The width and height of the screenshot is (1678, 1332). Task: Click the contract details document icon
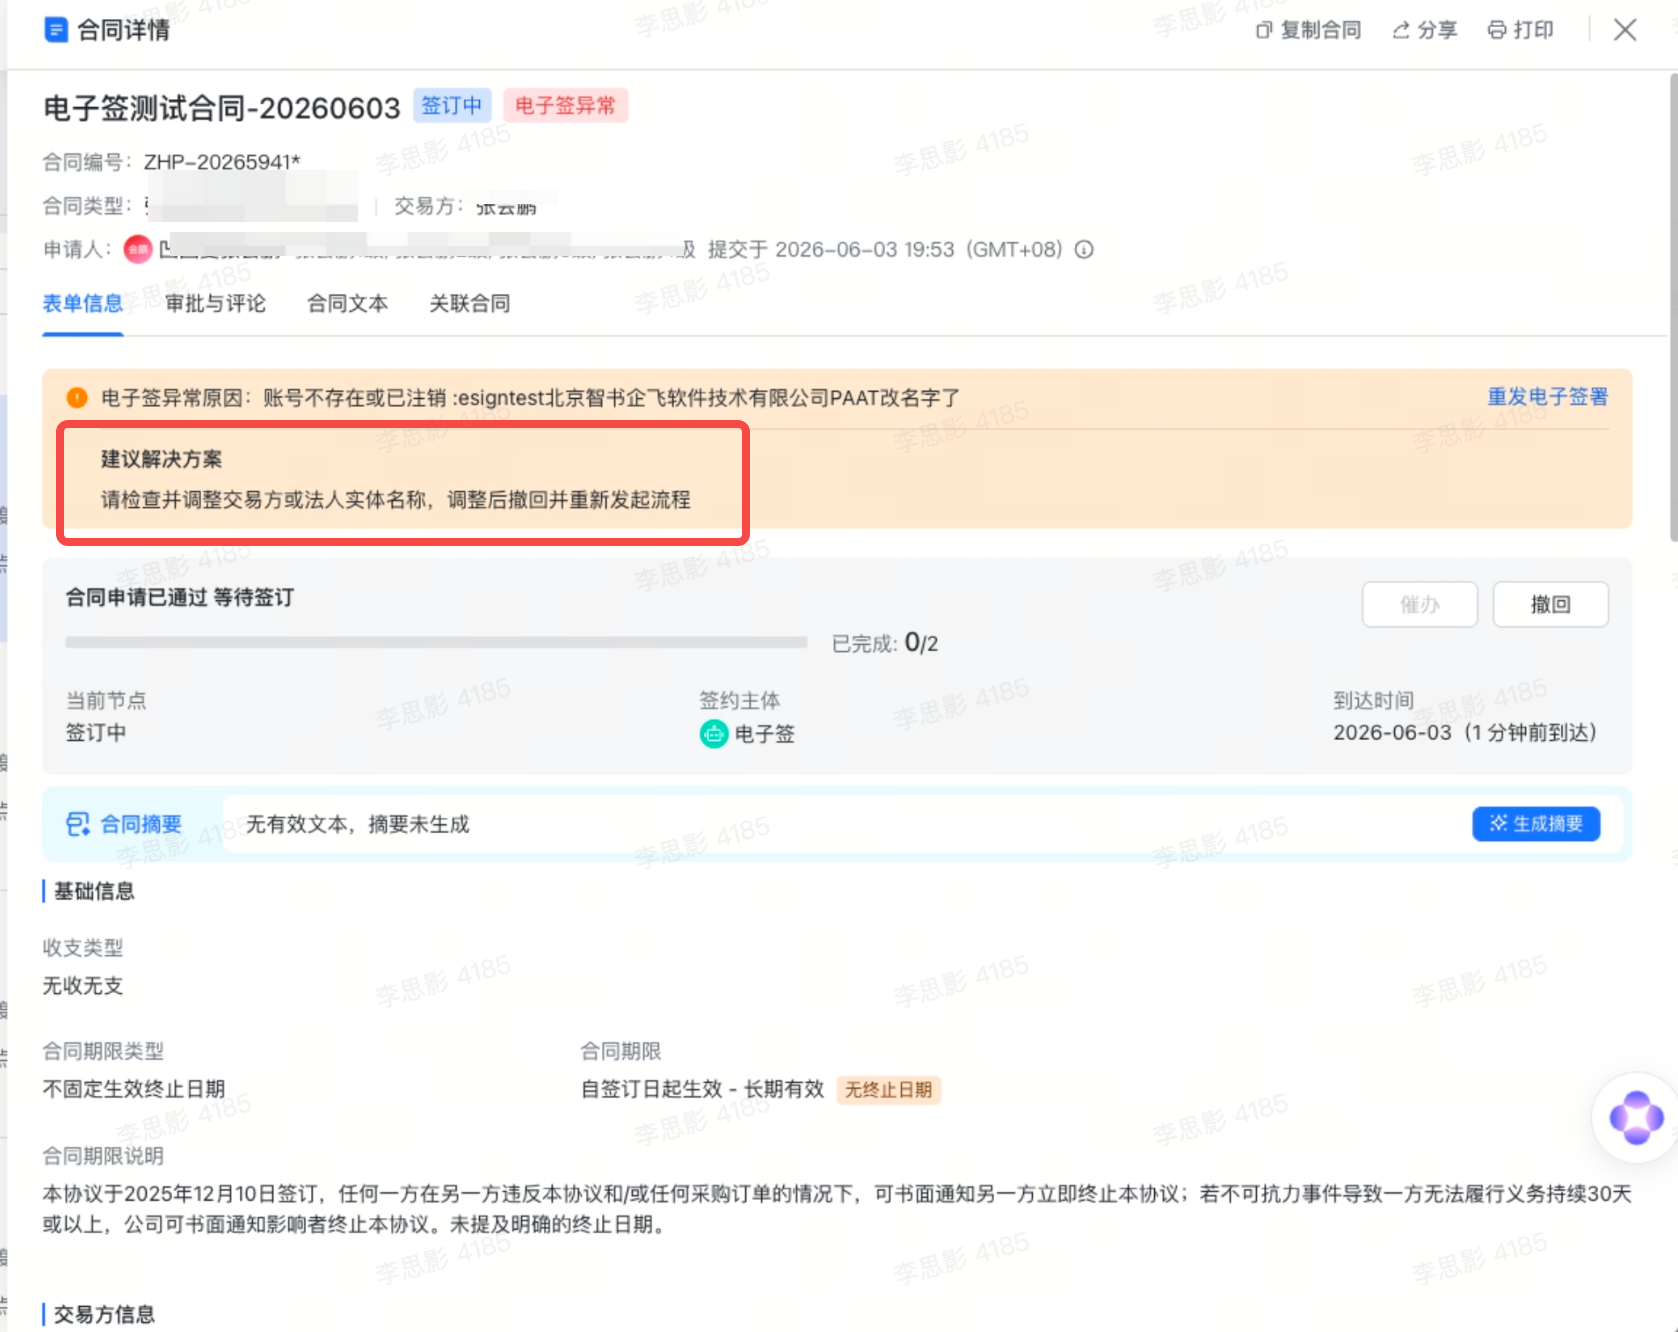[56, 30]
